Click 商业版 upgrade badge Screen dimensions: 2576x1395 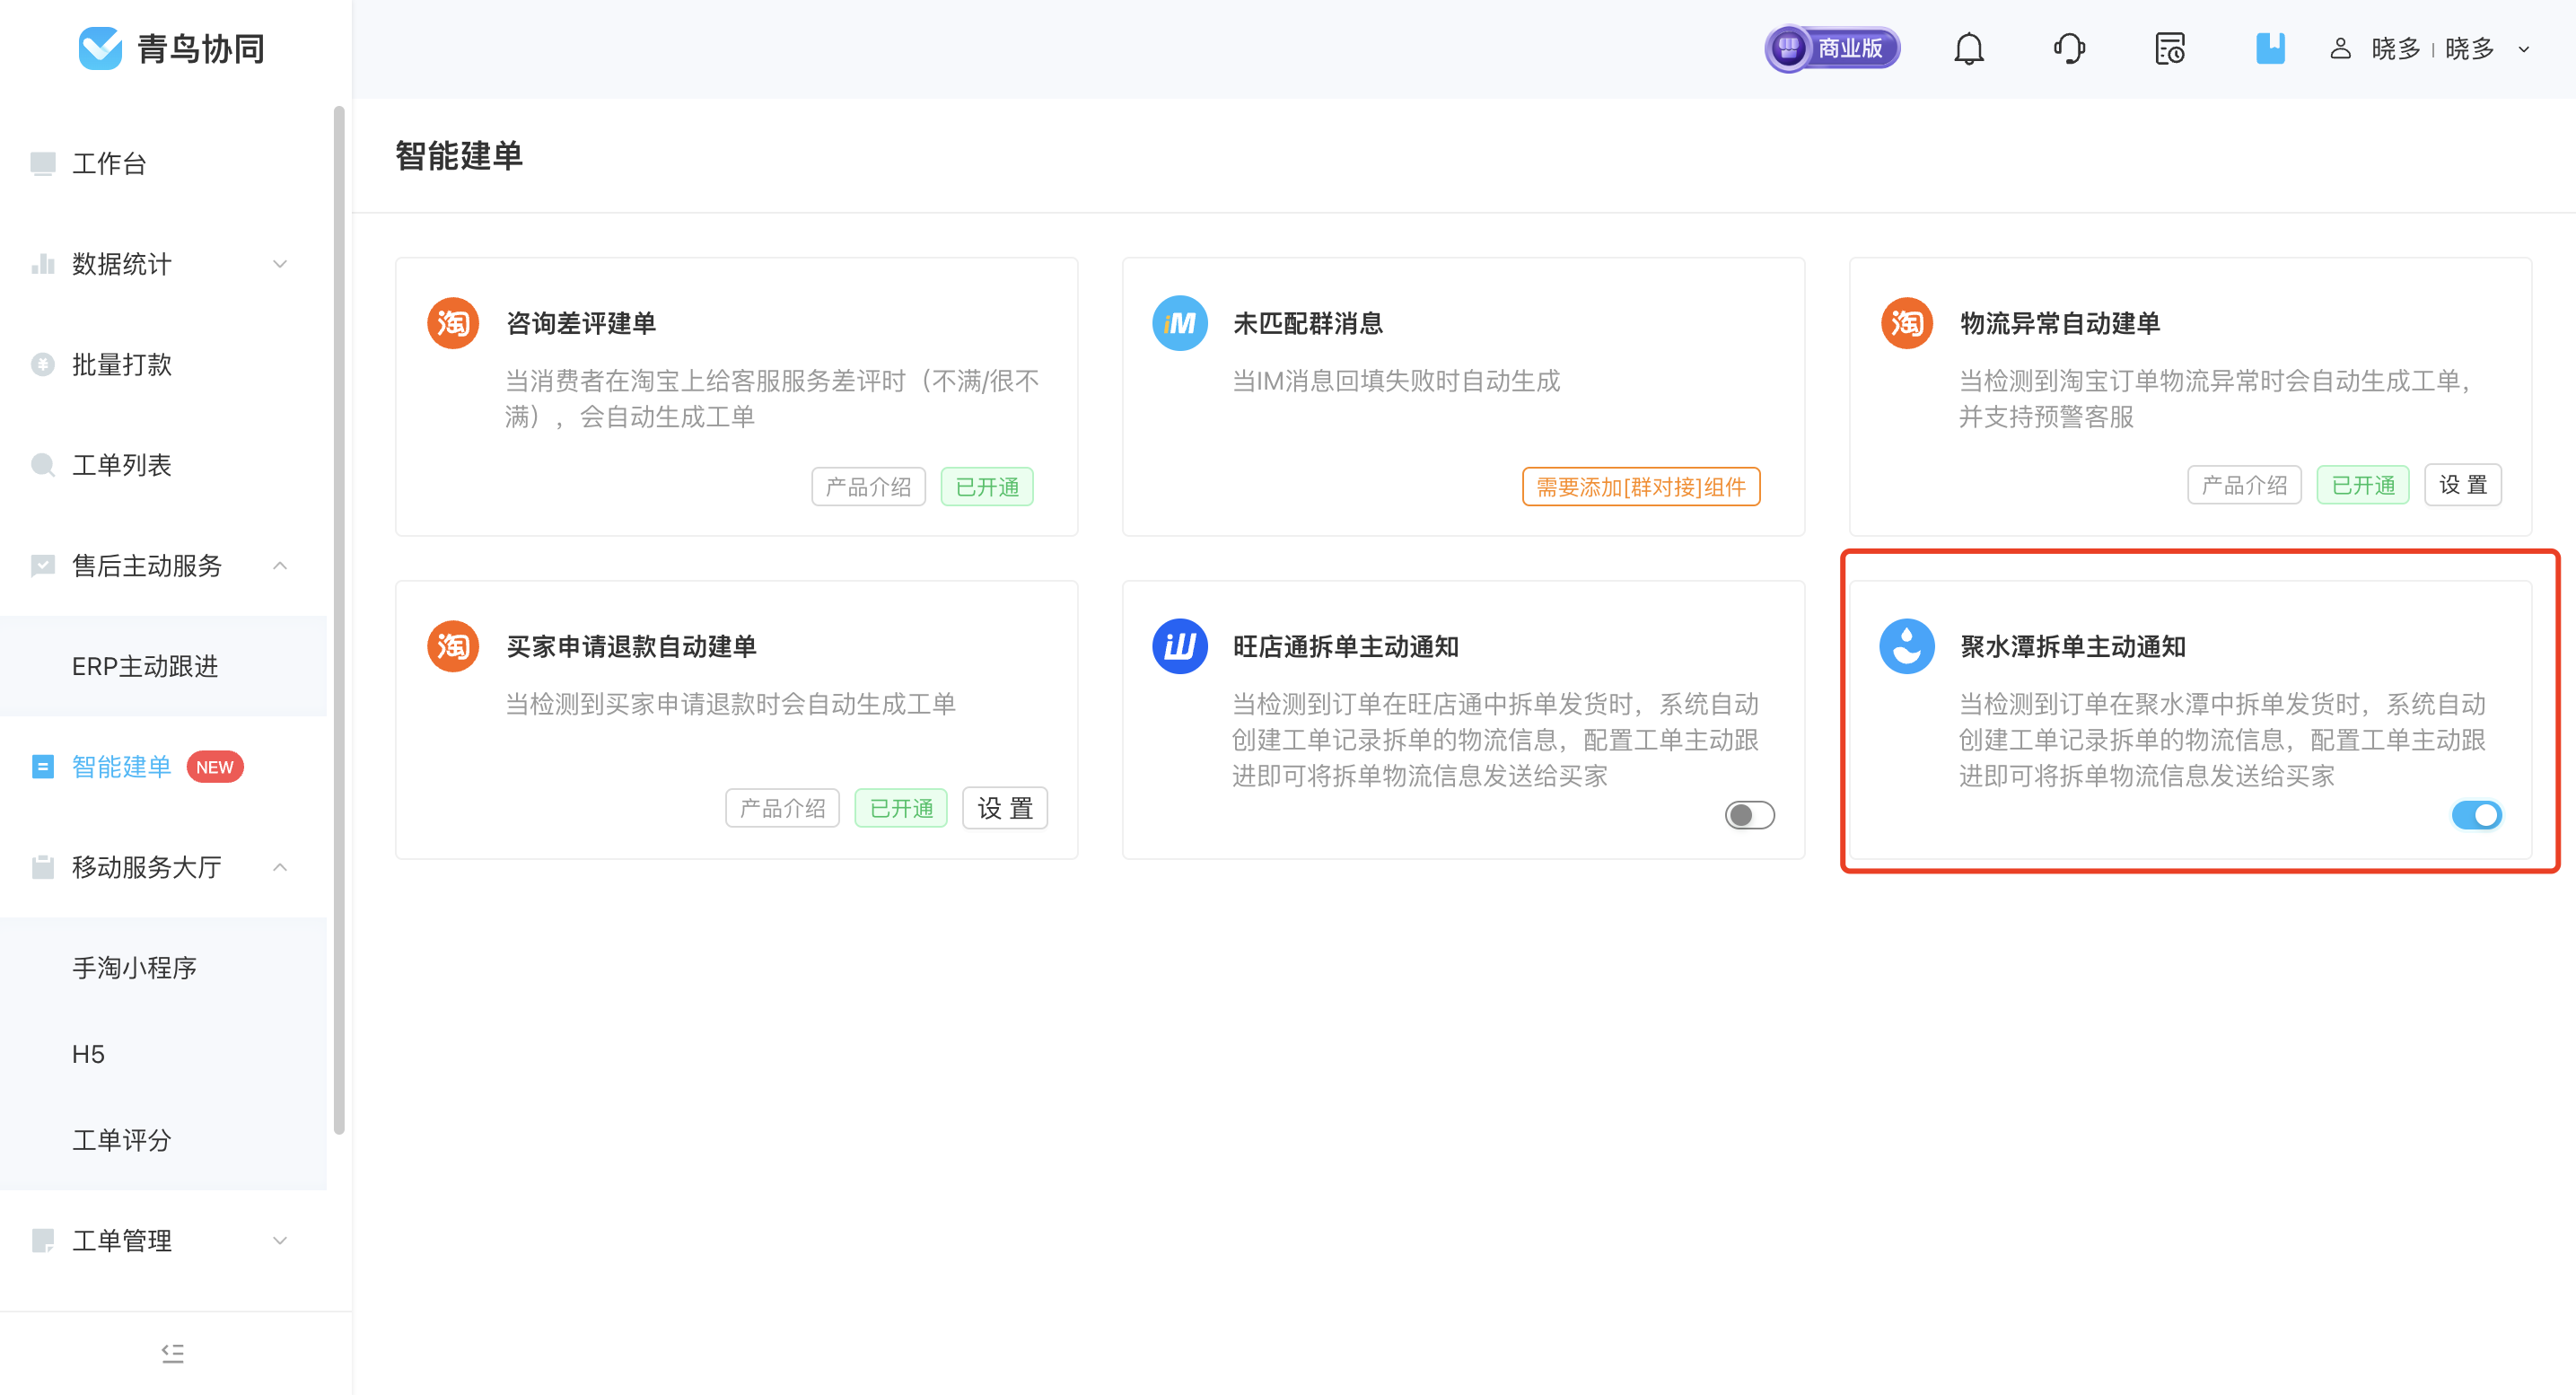1831,48
